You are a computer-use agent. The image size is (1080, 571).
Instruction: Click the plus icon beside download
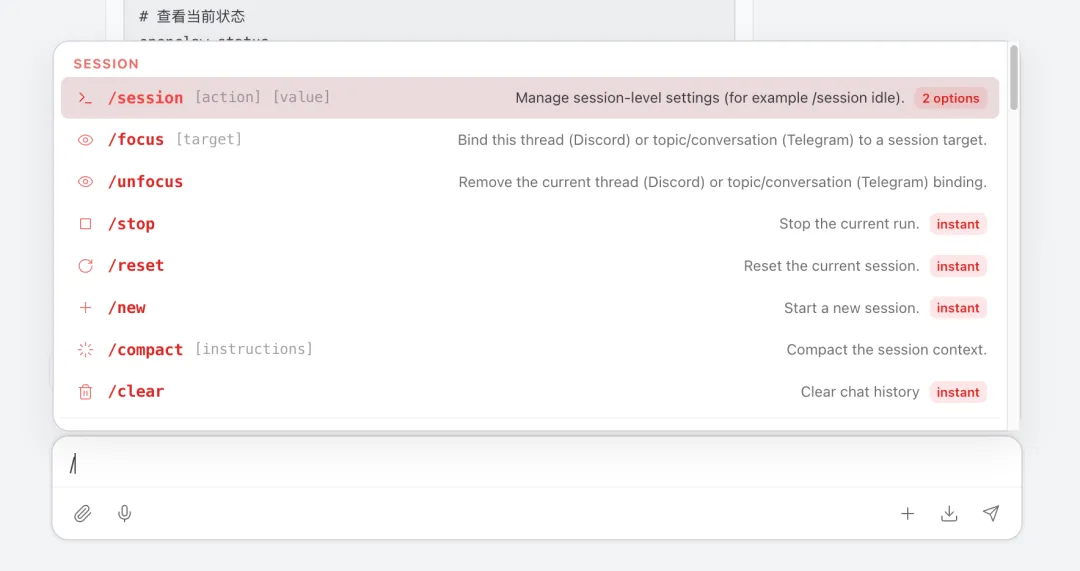pos(907,514)
